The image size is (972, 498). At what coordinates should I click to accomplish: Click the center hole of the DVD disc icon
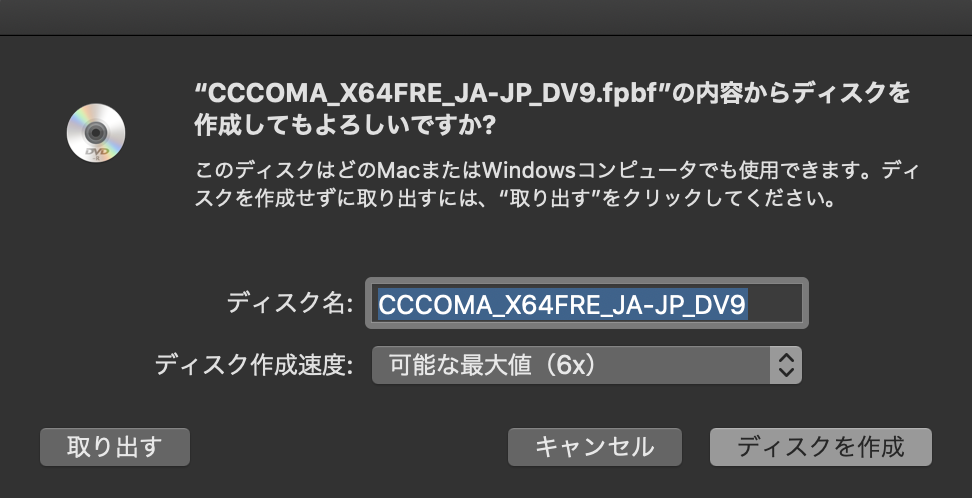[95, 132]
